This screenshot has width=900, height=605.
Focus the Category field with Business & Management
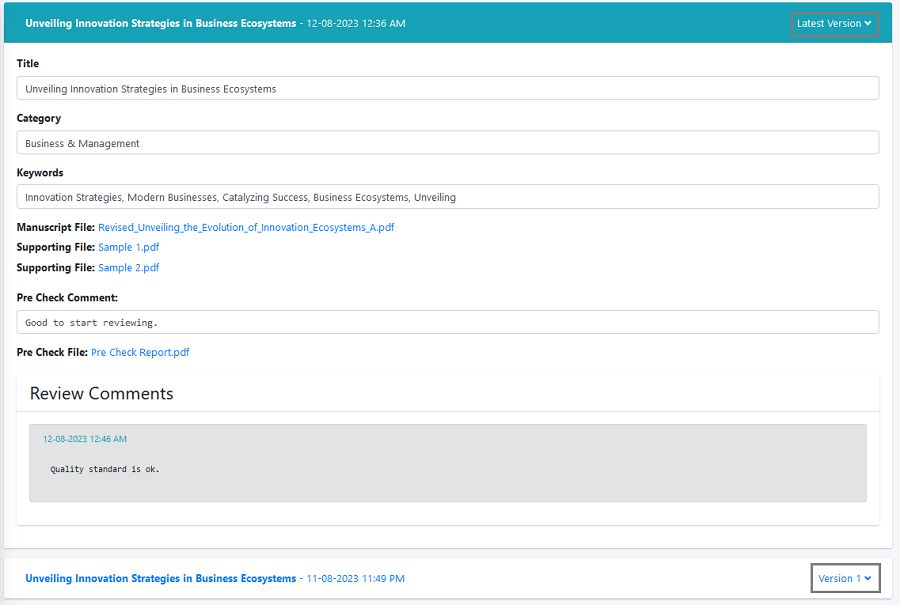pyautogui.click(x=447, y=143)
